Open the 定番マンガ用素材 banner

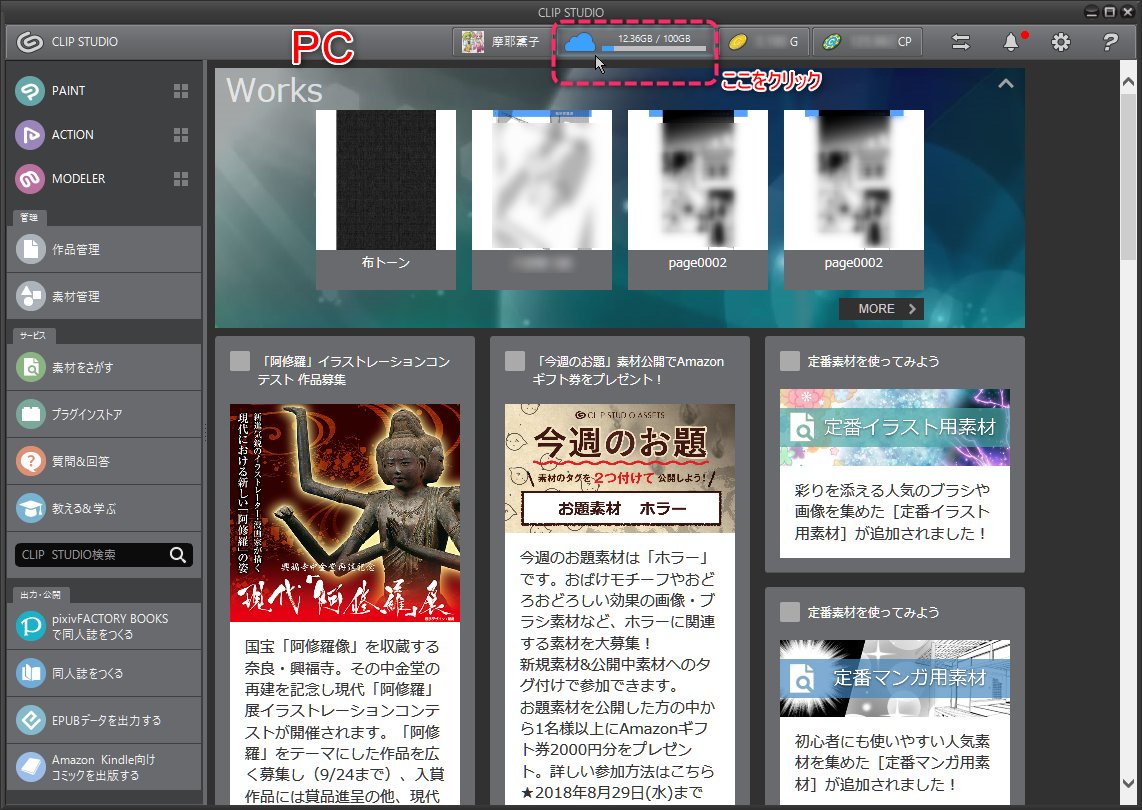[x=895, y=679]
